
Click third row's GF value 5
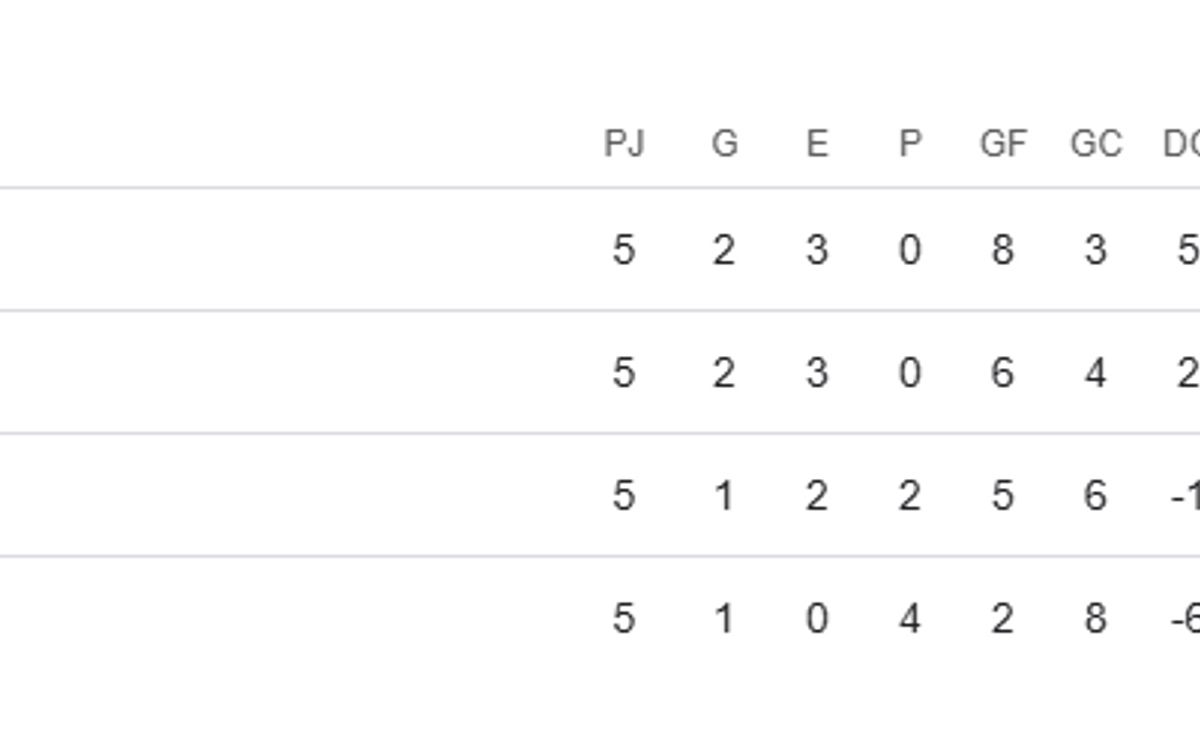[x=1003, y=496]
